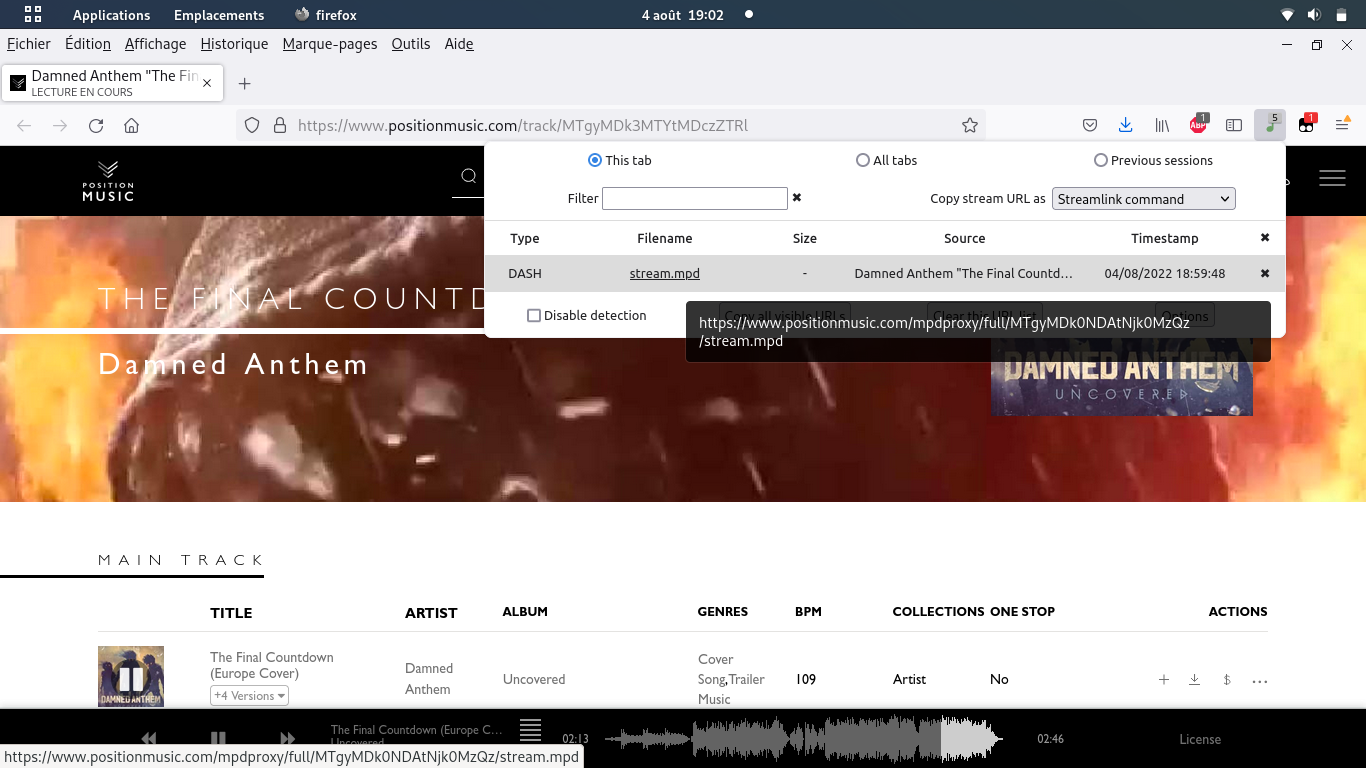Open the Fichier menu
The image size is (1366, 768).
[29, 44]
